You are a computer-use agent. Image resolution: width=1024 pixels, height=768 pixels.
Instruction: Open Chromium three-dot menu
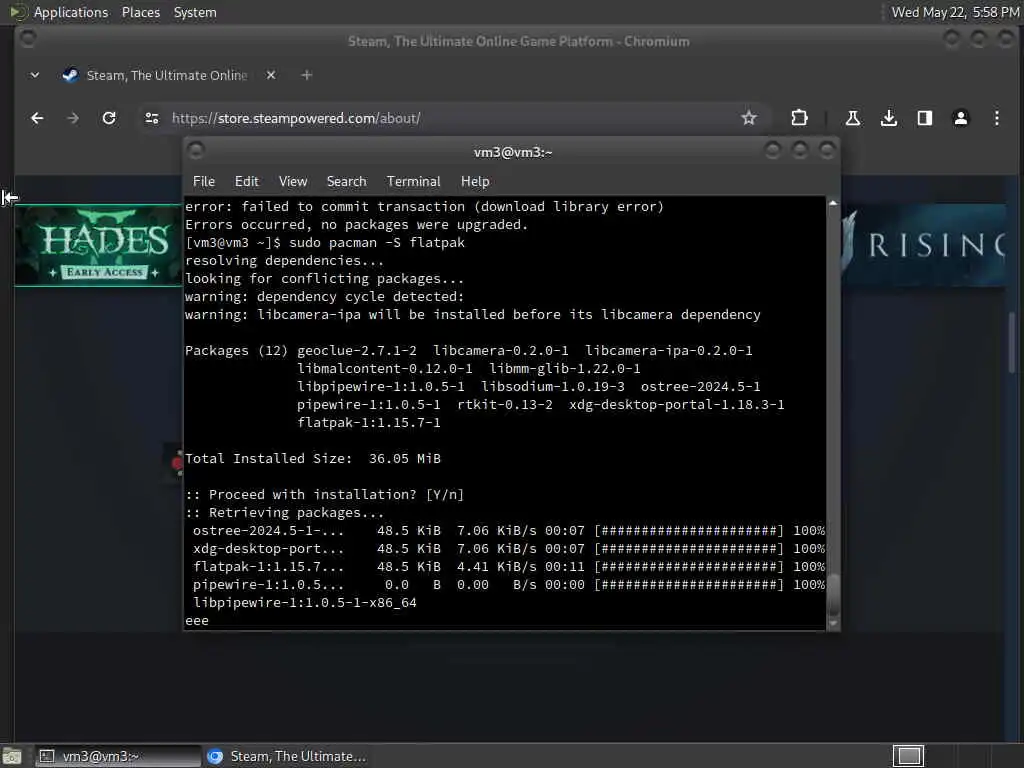click(x=997, y=118)
